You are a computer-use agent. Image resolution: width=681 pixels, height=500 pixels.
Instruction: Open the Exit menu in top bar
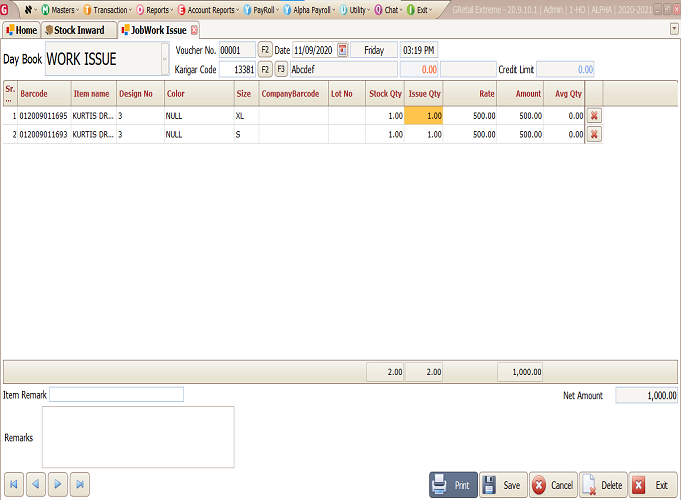point(419,10)
